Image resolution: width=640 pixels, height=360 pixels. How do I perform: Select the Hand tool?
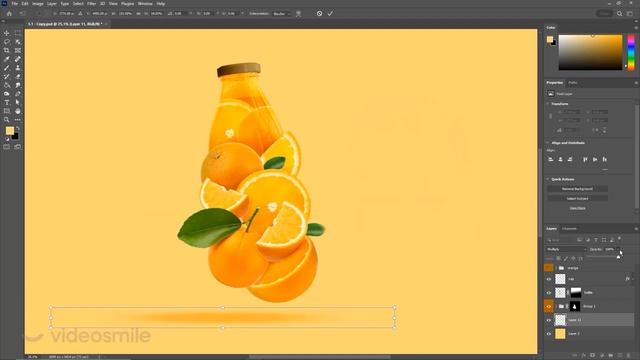pyautogui.click(x=18, y=111)
